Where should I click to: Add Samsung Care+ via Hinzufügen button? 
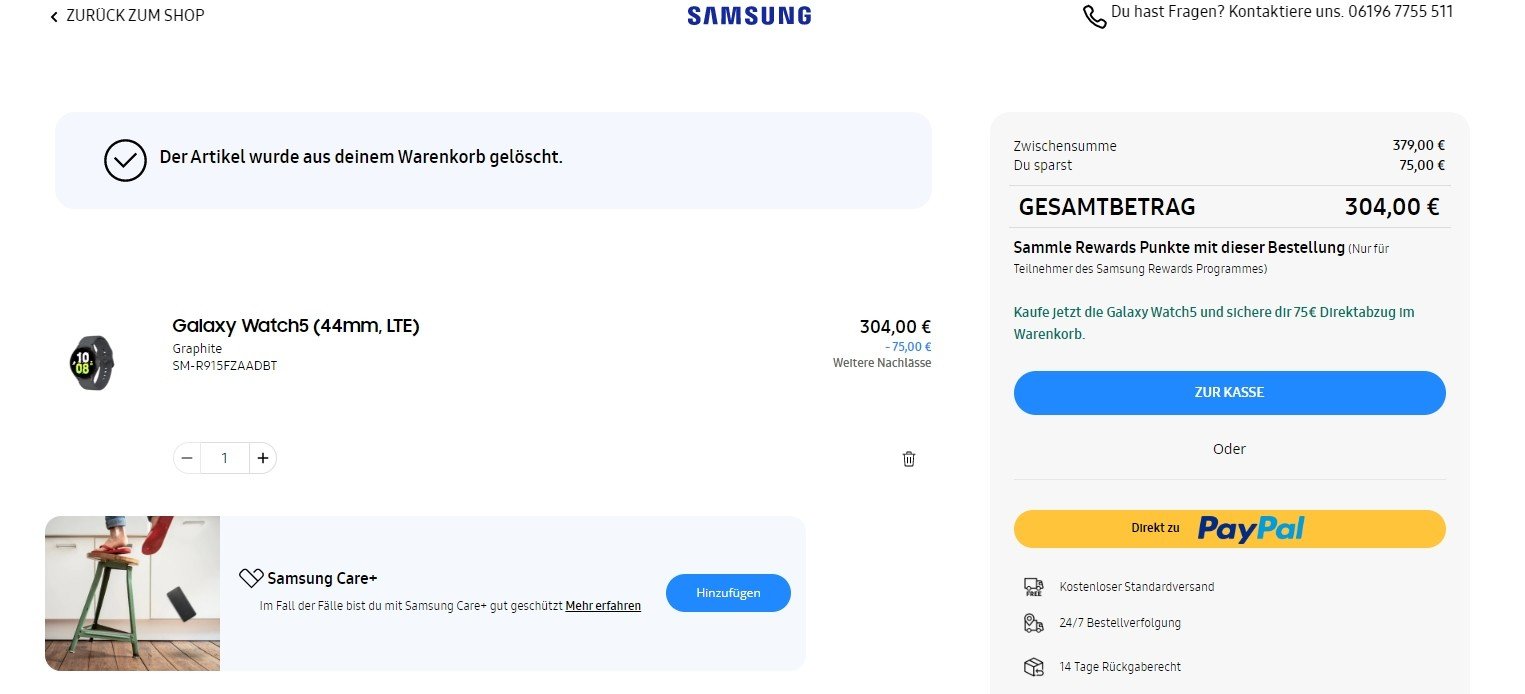coord(728,593)
